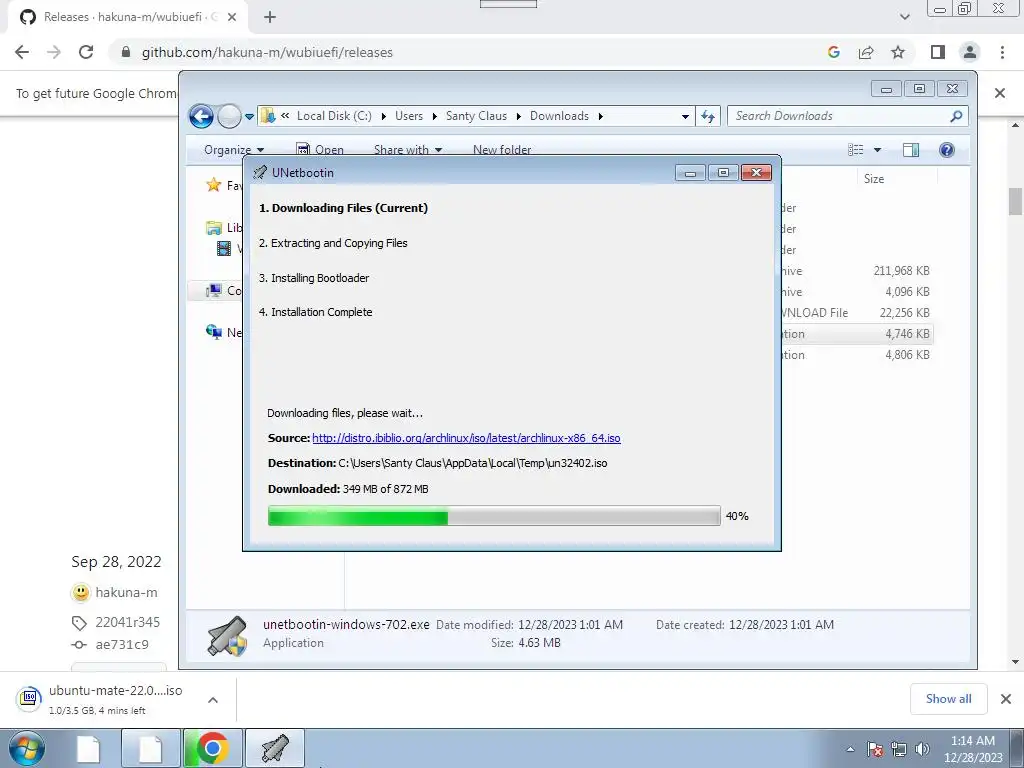Click the page vertical scrollbar thumb
1024x768 pixels.
(x=1015, y=201)
